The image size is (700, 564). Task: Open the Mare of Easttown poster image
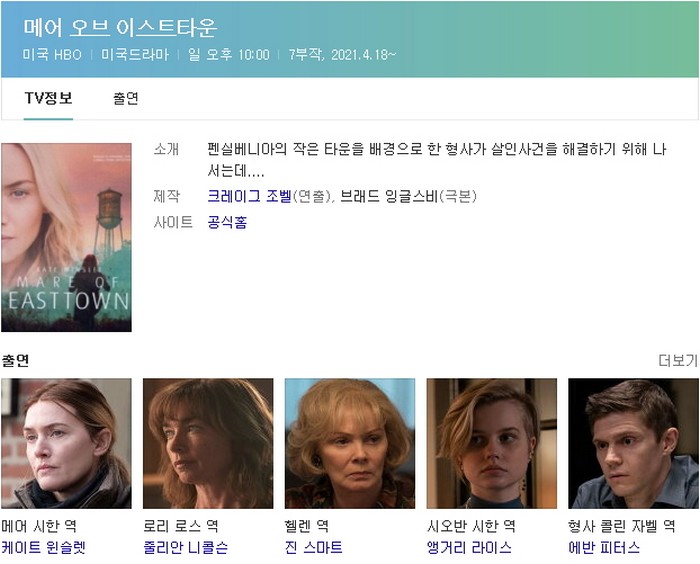tap(67, 238)
